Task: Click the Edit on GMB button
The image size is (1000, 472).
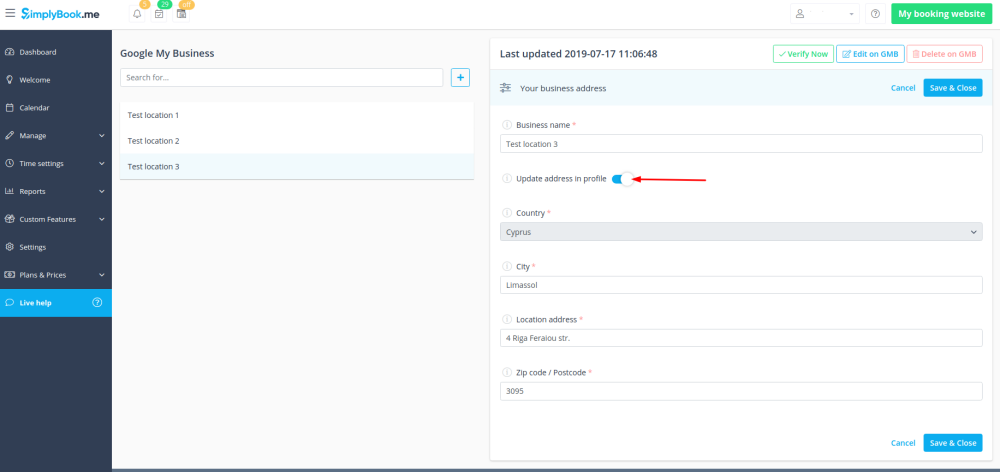Action: point(869,54)
